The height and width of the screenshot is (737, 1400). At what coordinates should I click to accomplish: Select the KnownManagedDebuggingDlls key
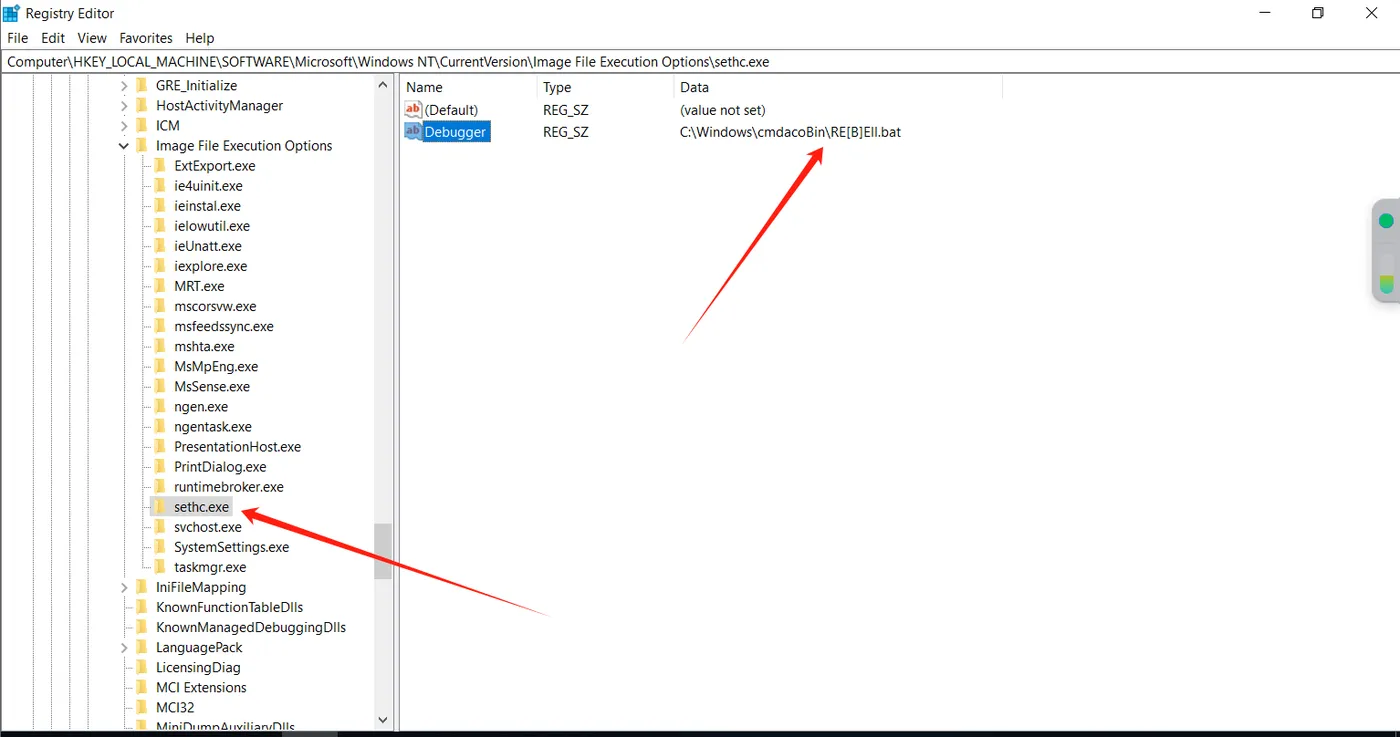click(251, 627)
